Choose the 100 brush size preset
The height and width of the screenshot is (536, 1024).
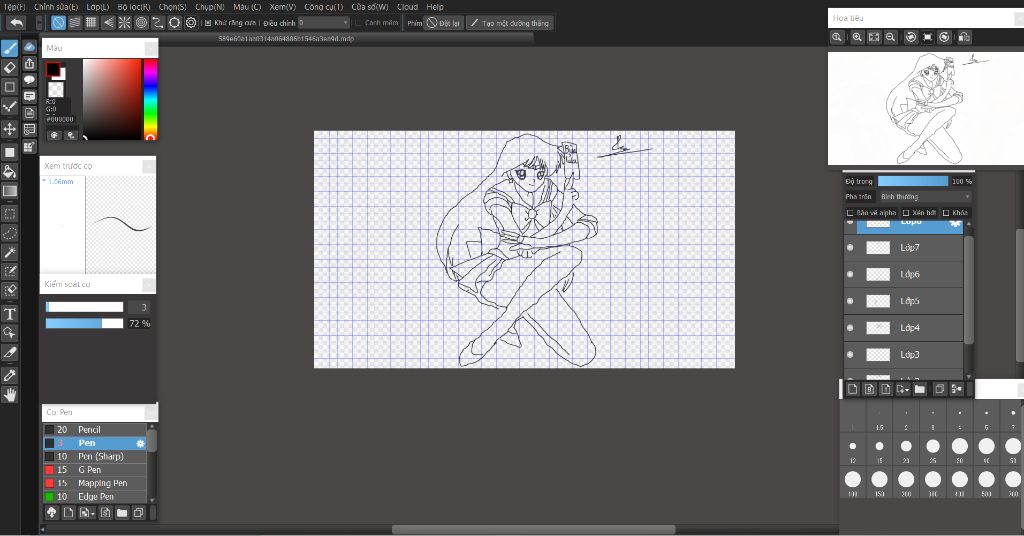click(x=853, y=482)
